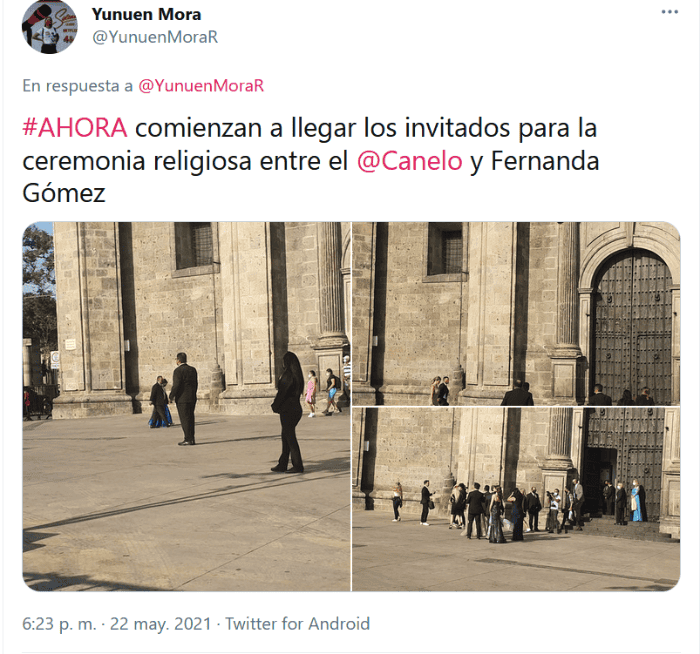700x654 pixels.
Task: Open the #AHORA hashtag
Action: (75, 128)
